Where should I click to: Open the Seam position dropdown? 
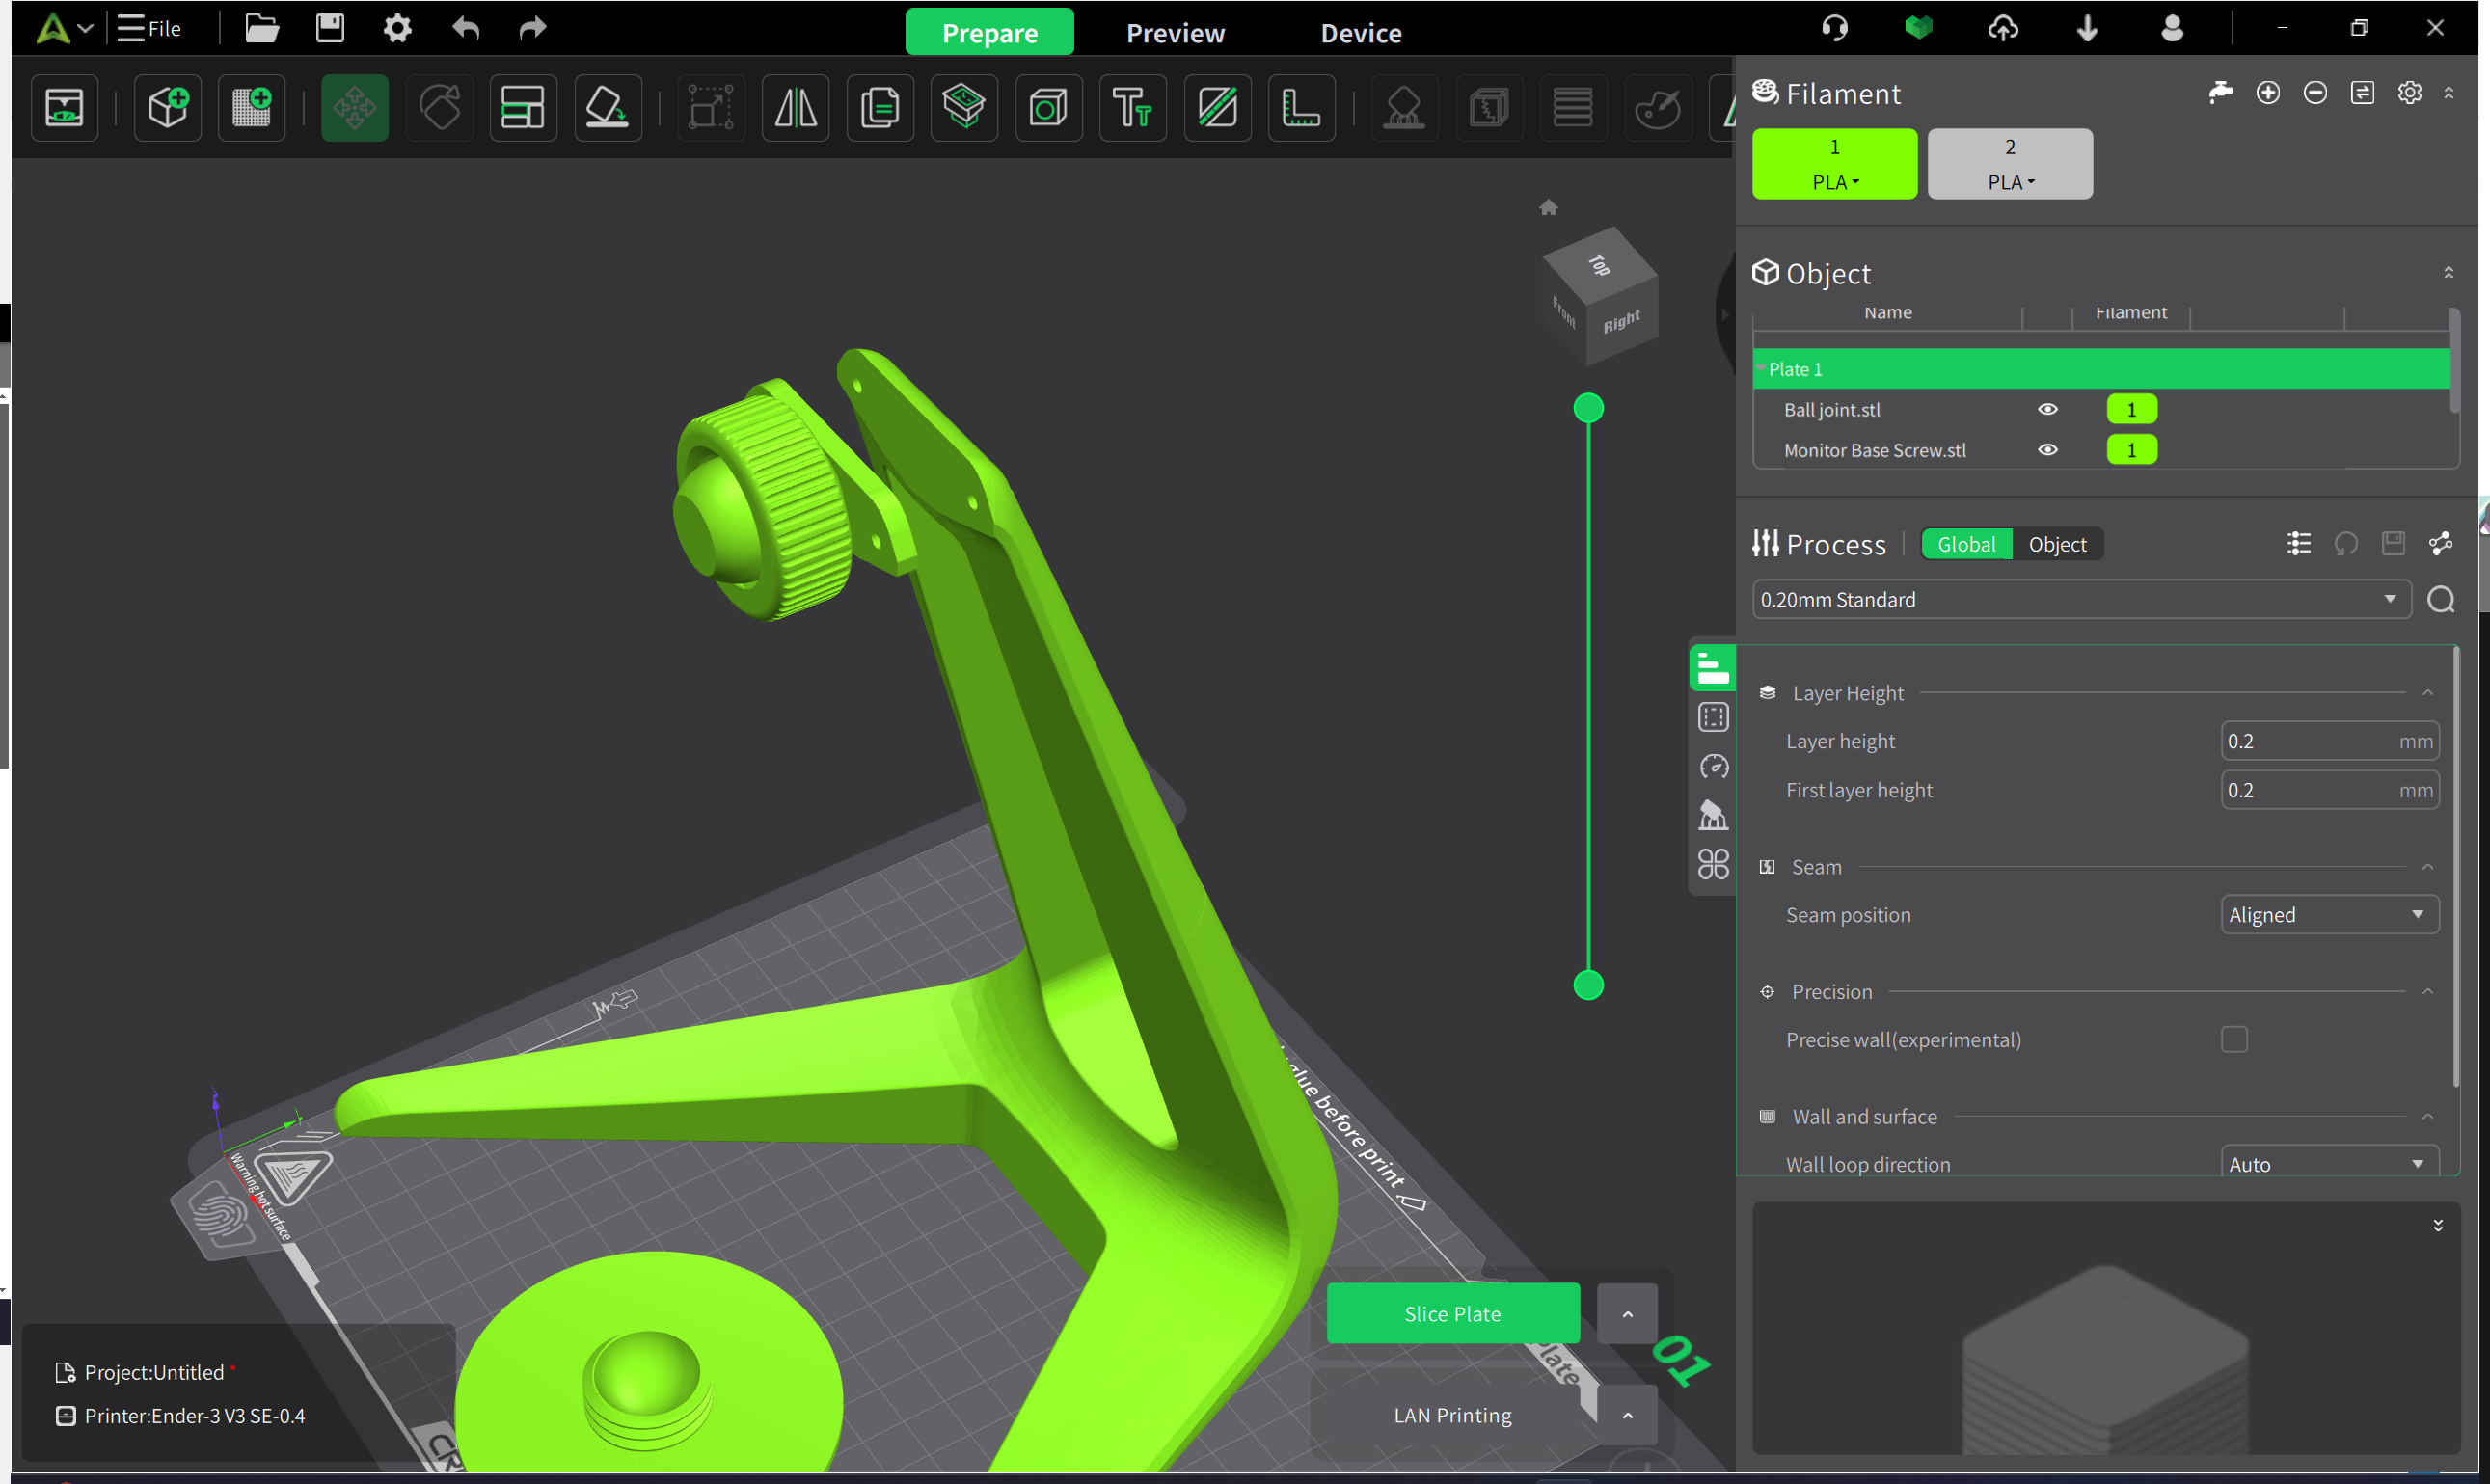(x=2329, y=915)
